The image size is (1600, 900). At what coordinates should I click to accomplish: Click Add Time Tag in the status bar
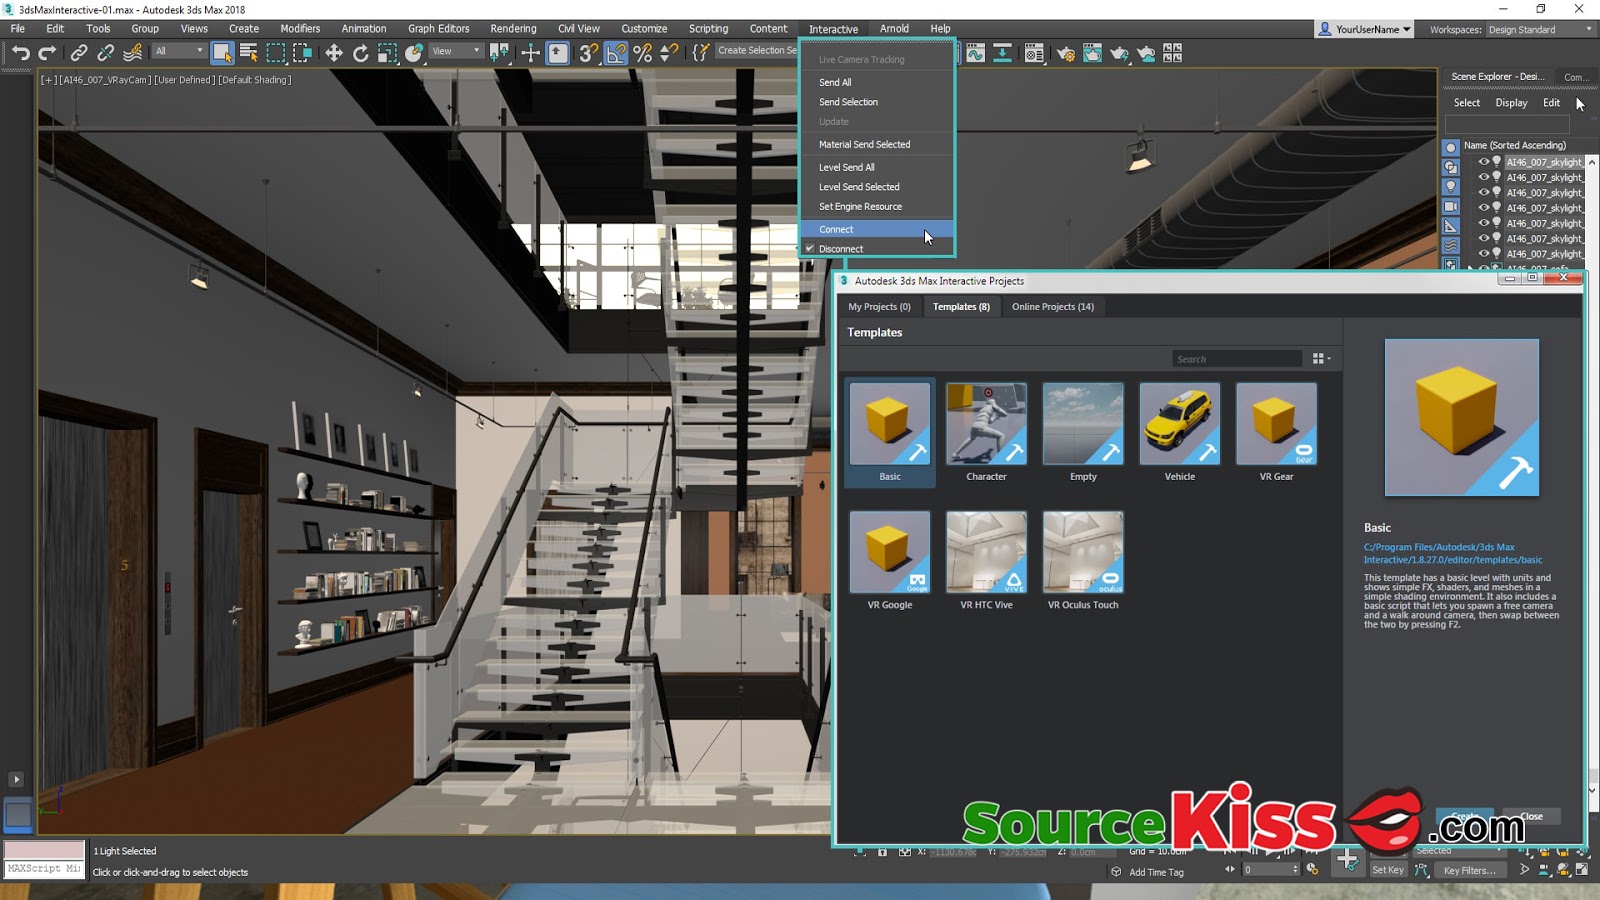(x=1156, y=872)
